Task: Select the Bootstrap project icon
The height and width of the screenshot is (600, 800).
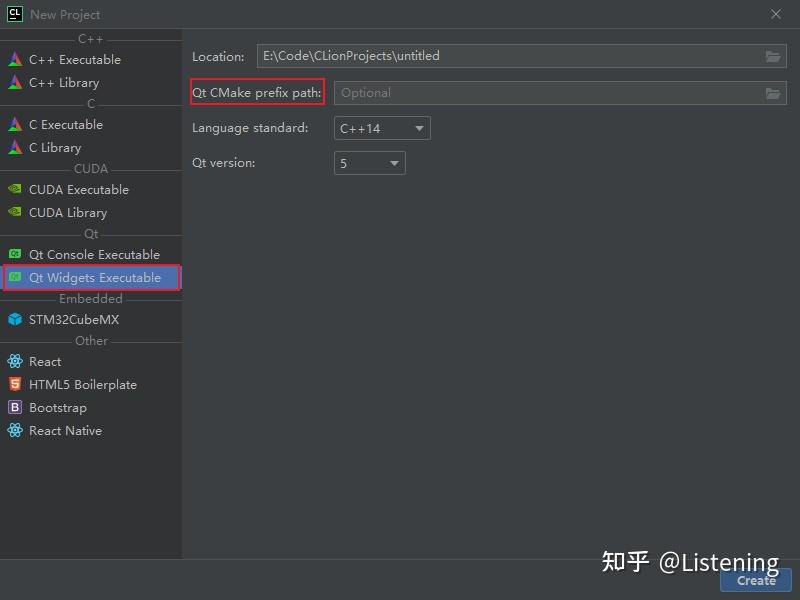Action: [x=17, y=407]
